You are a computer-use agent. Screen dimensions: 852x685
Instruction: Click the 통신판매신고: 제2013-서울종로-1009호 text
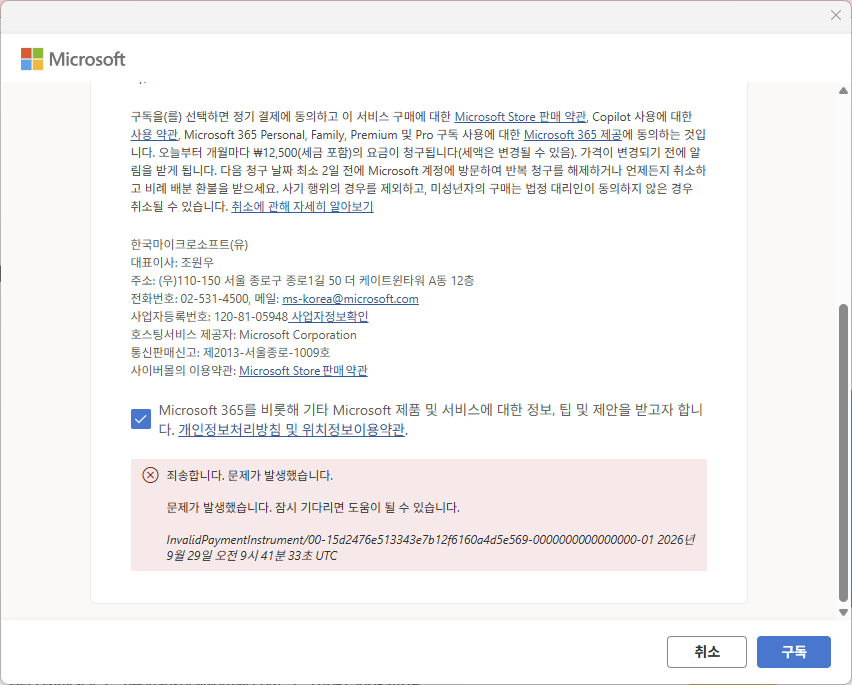point(230,353)
